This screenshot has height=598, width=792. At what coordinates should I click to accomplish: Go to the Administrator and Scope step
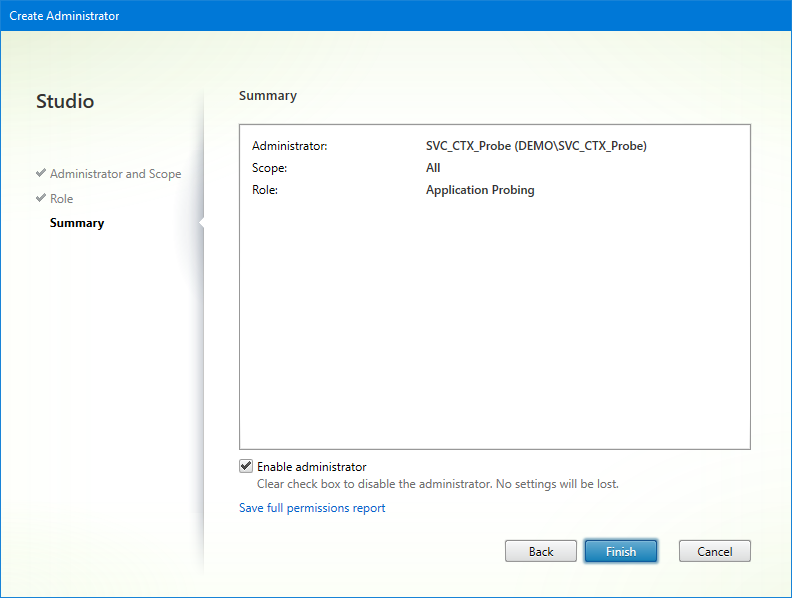(x=115, y=174)
